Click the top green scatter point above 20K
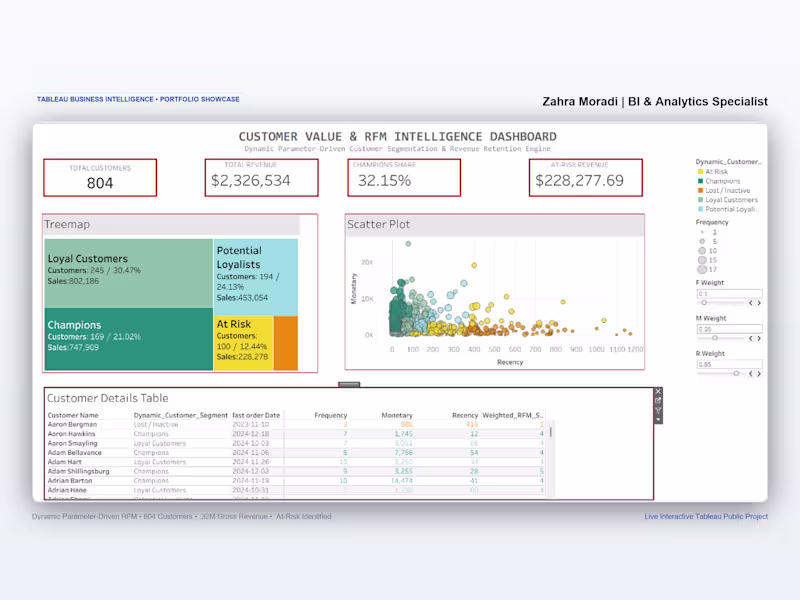This screenshot has width=800, height=600. 408,244
